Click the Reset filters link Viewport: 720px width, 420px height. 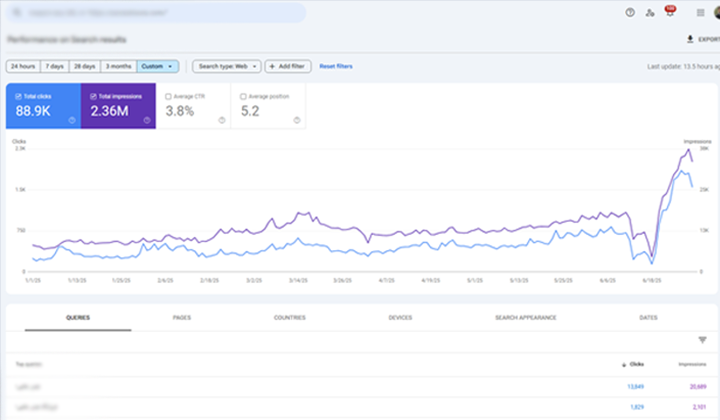tap(336, 66)
